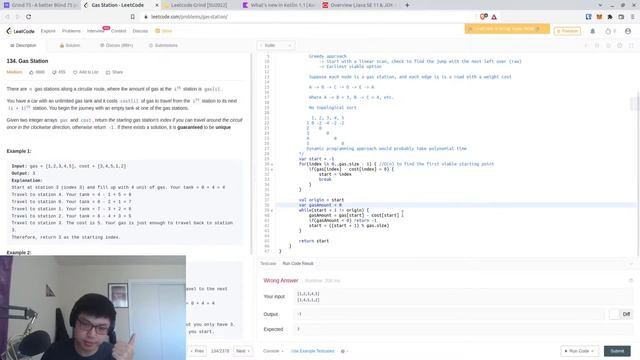Screen dimensions: 640x360
Task: Open the browser wallet icon in the toolbar
Action: [x=621, y=17]
